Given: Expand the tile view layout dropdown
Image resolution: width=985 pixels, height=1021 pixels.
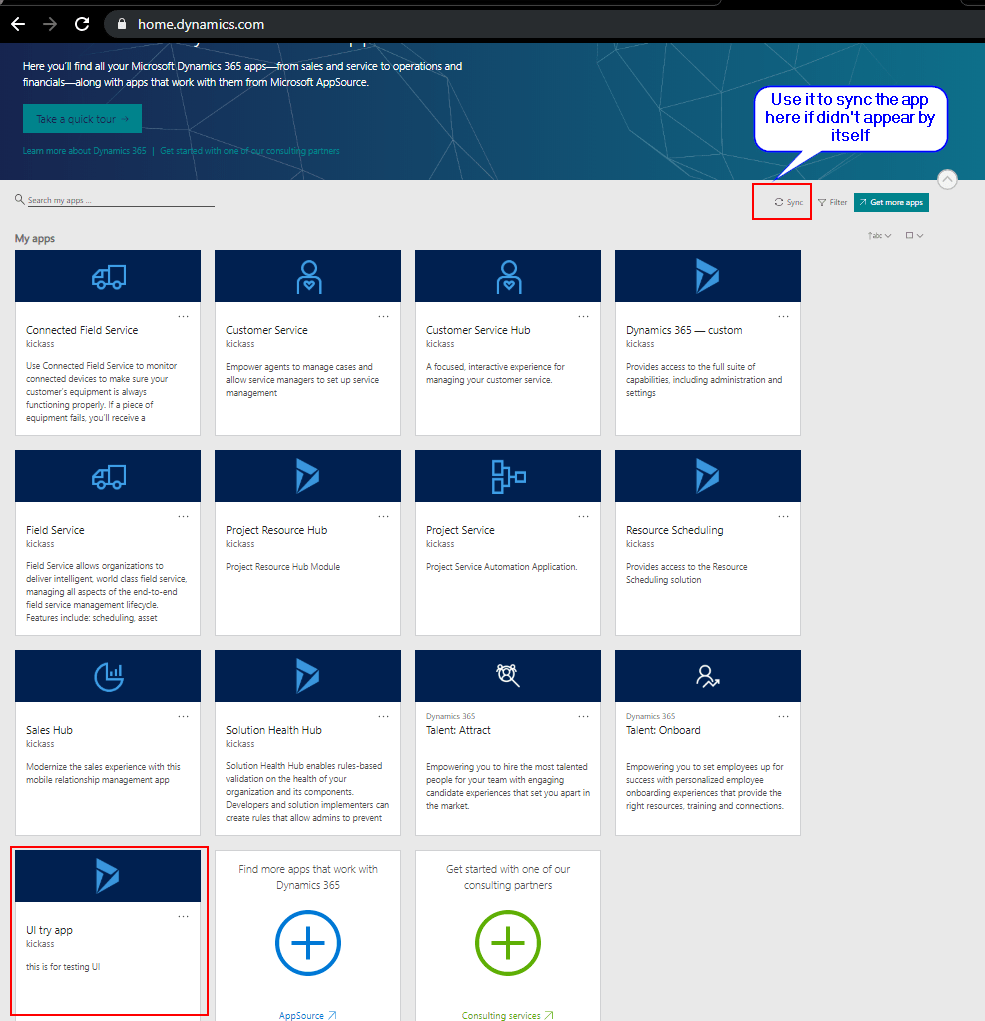Looking at the screenshot, I should click(914, 236).
